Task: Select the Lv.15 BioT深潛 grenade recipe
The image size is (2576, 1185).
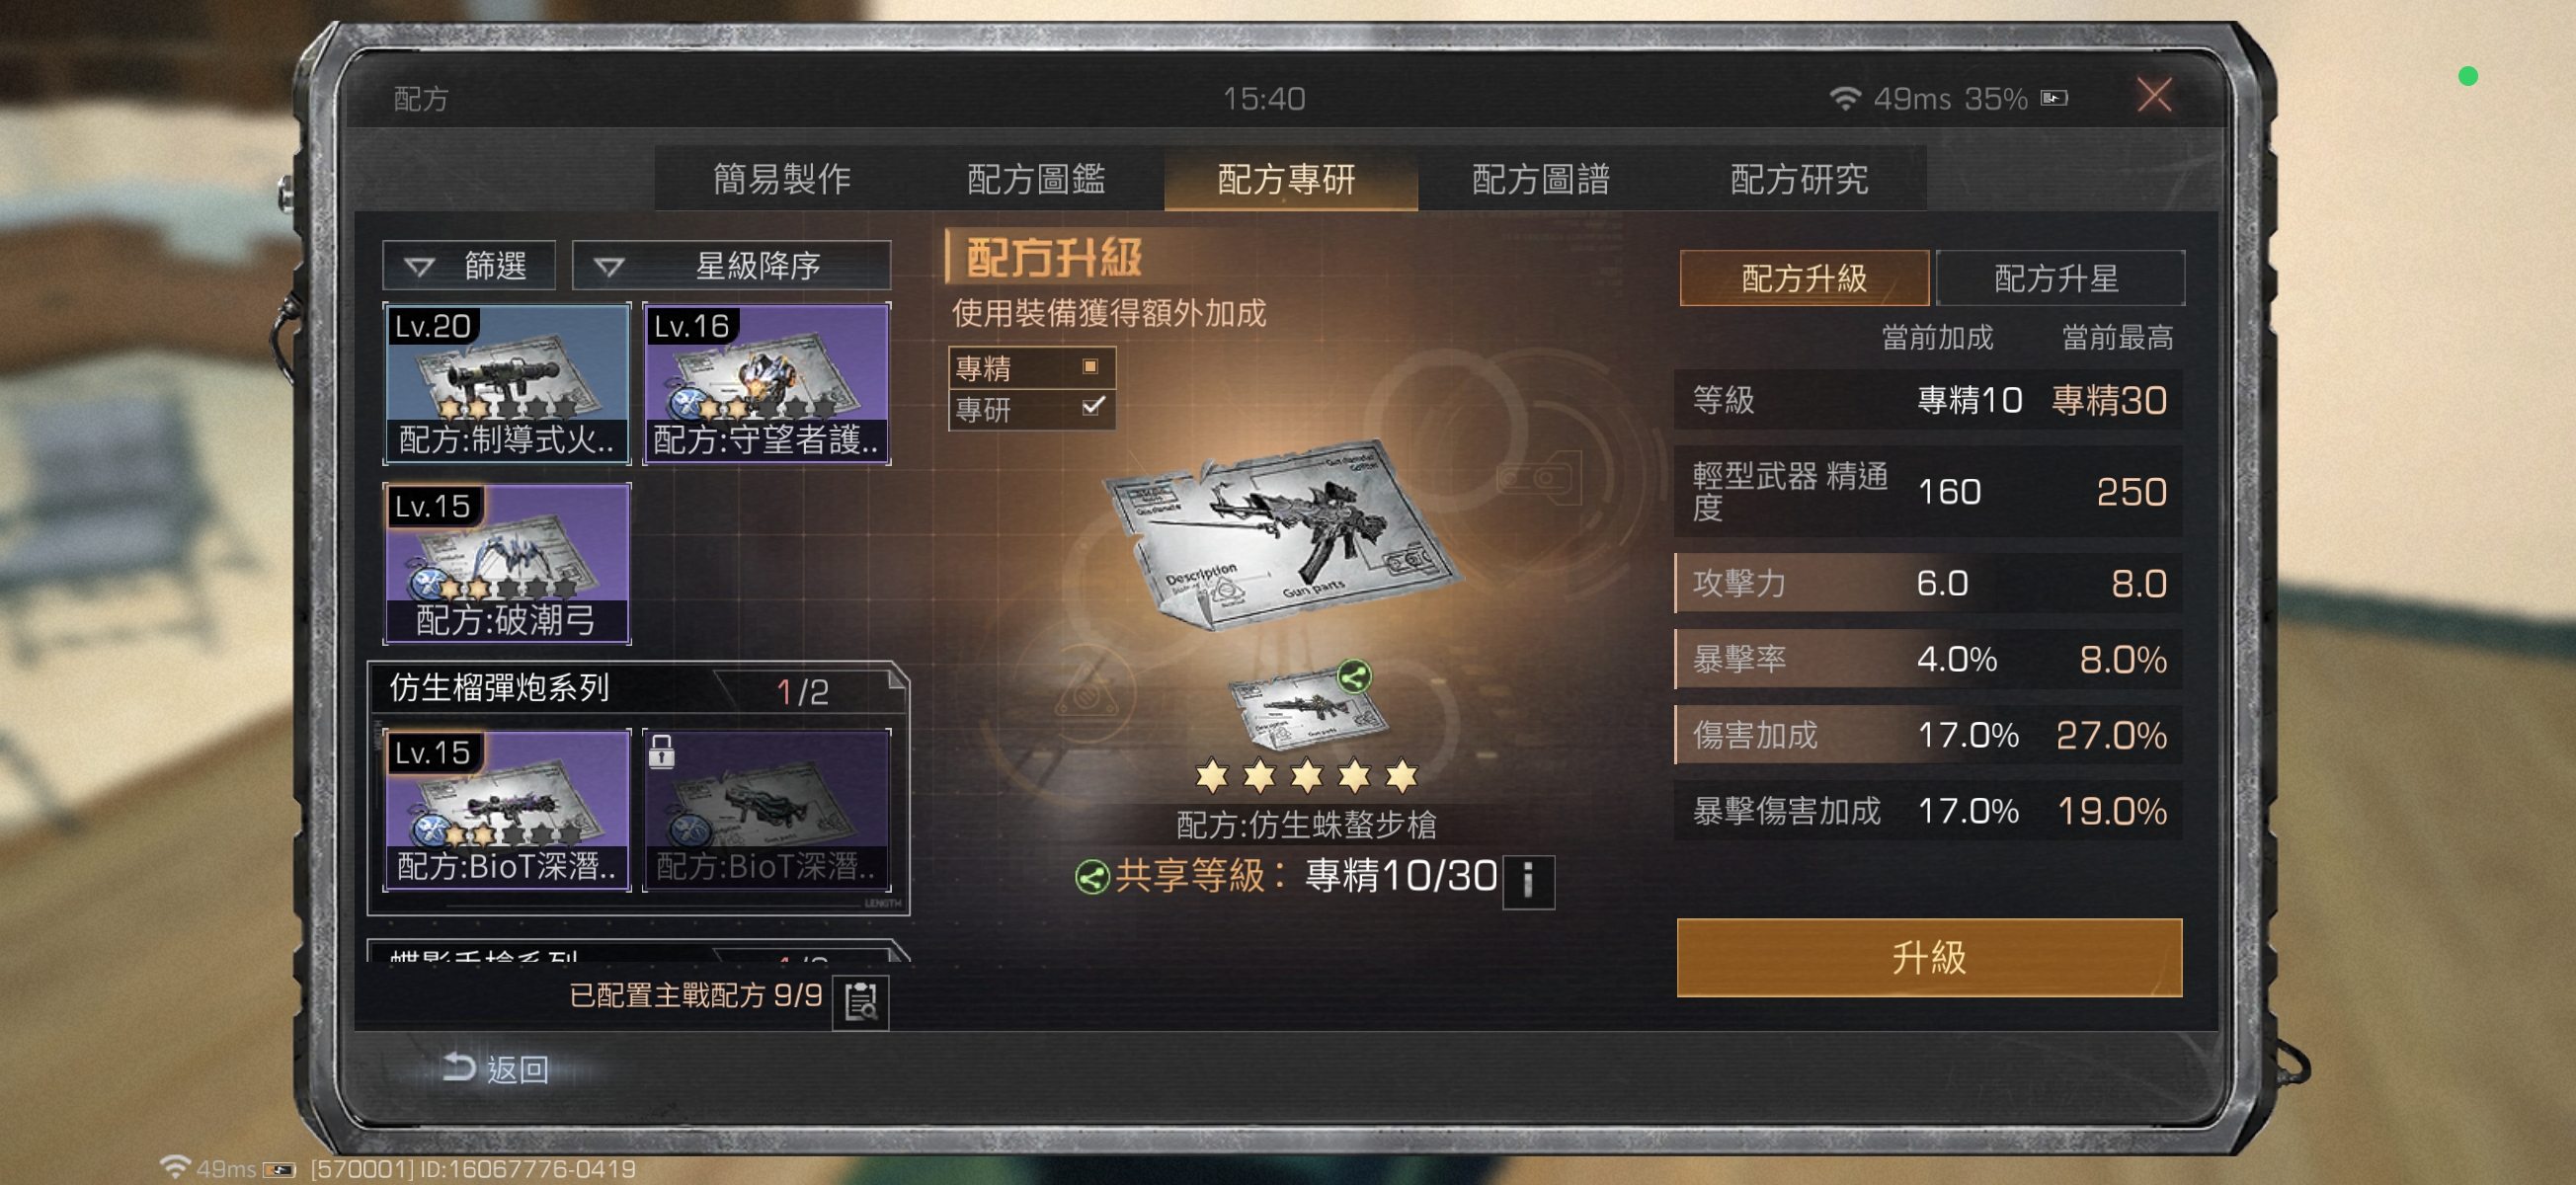Action: click(507, 809)
